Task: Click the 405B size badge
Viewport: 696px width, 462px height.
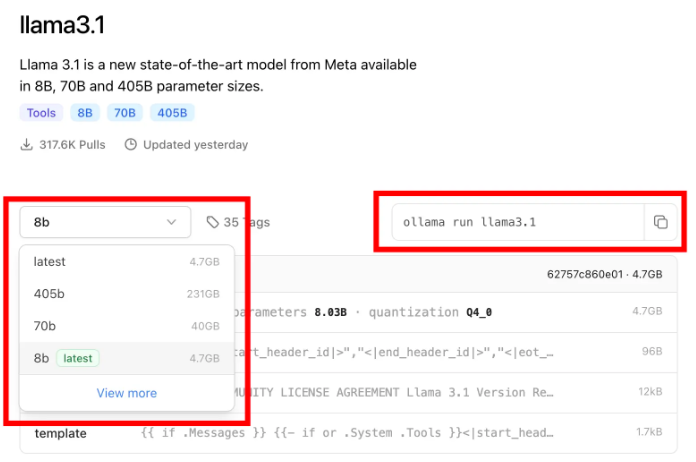Action: coord(172,113)
